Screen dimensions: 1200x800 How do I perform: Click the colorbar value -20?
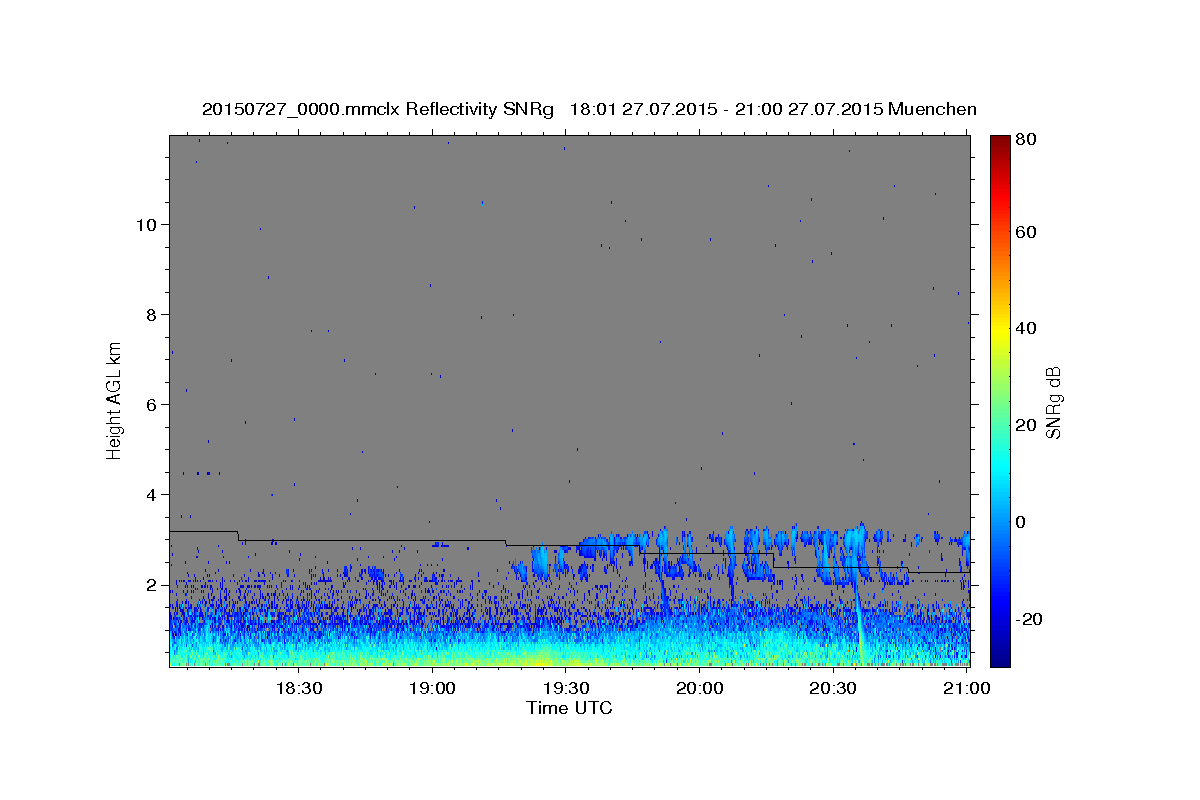1029,619
